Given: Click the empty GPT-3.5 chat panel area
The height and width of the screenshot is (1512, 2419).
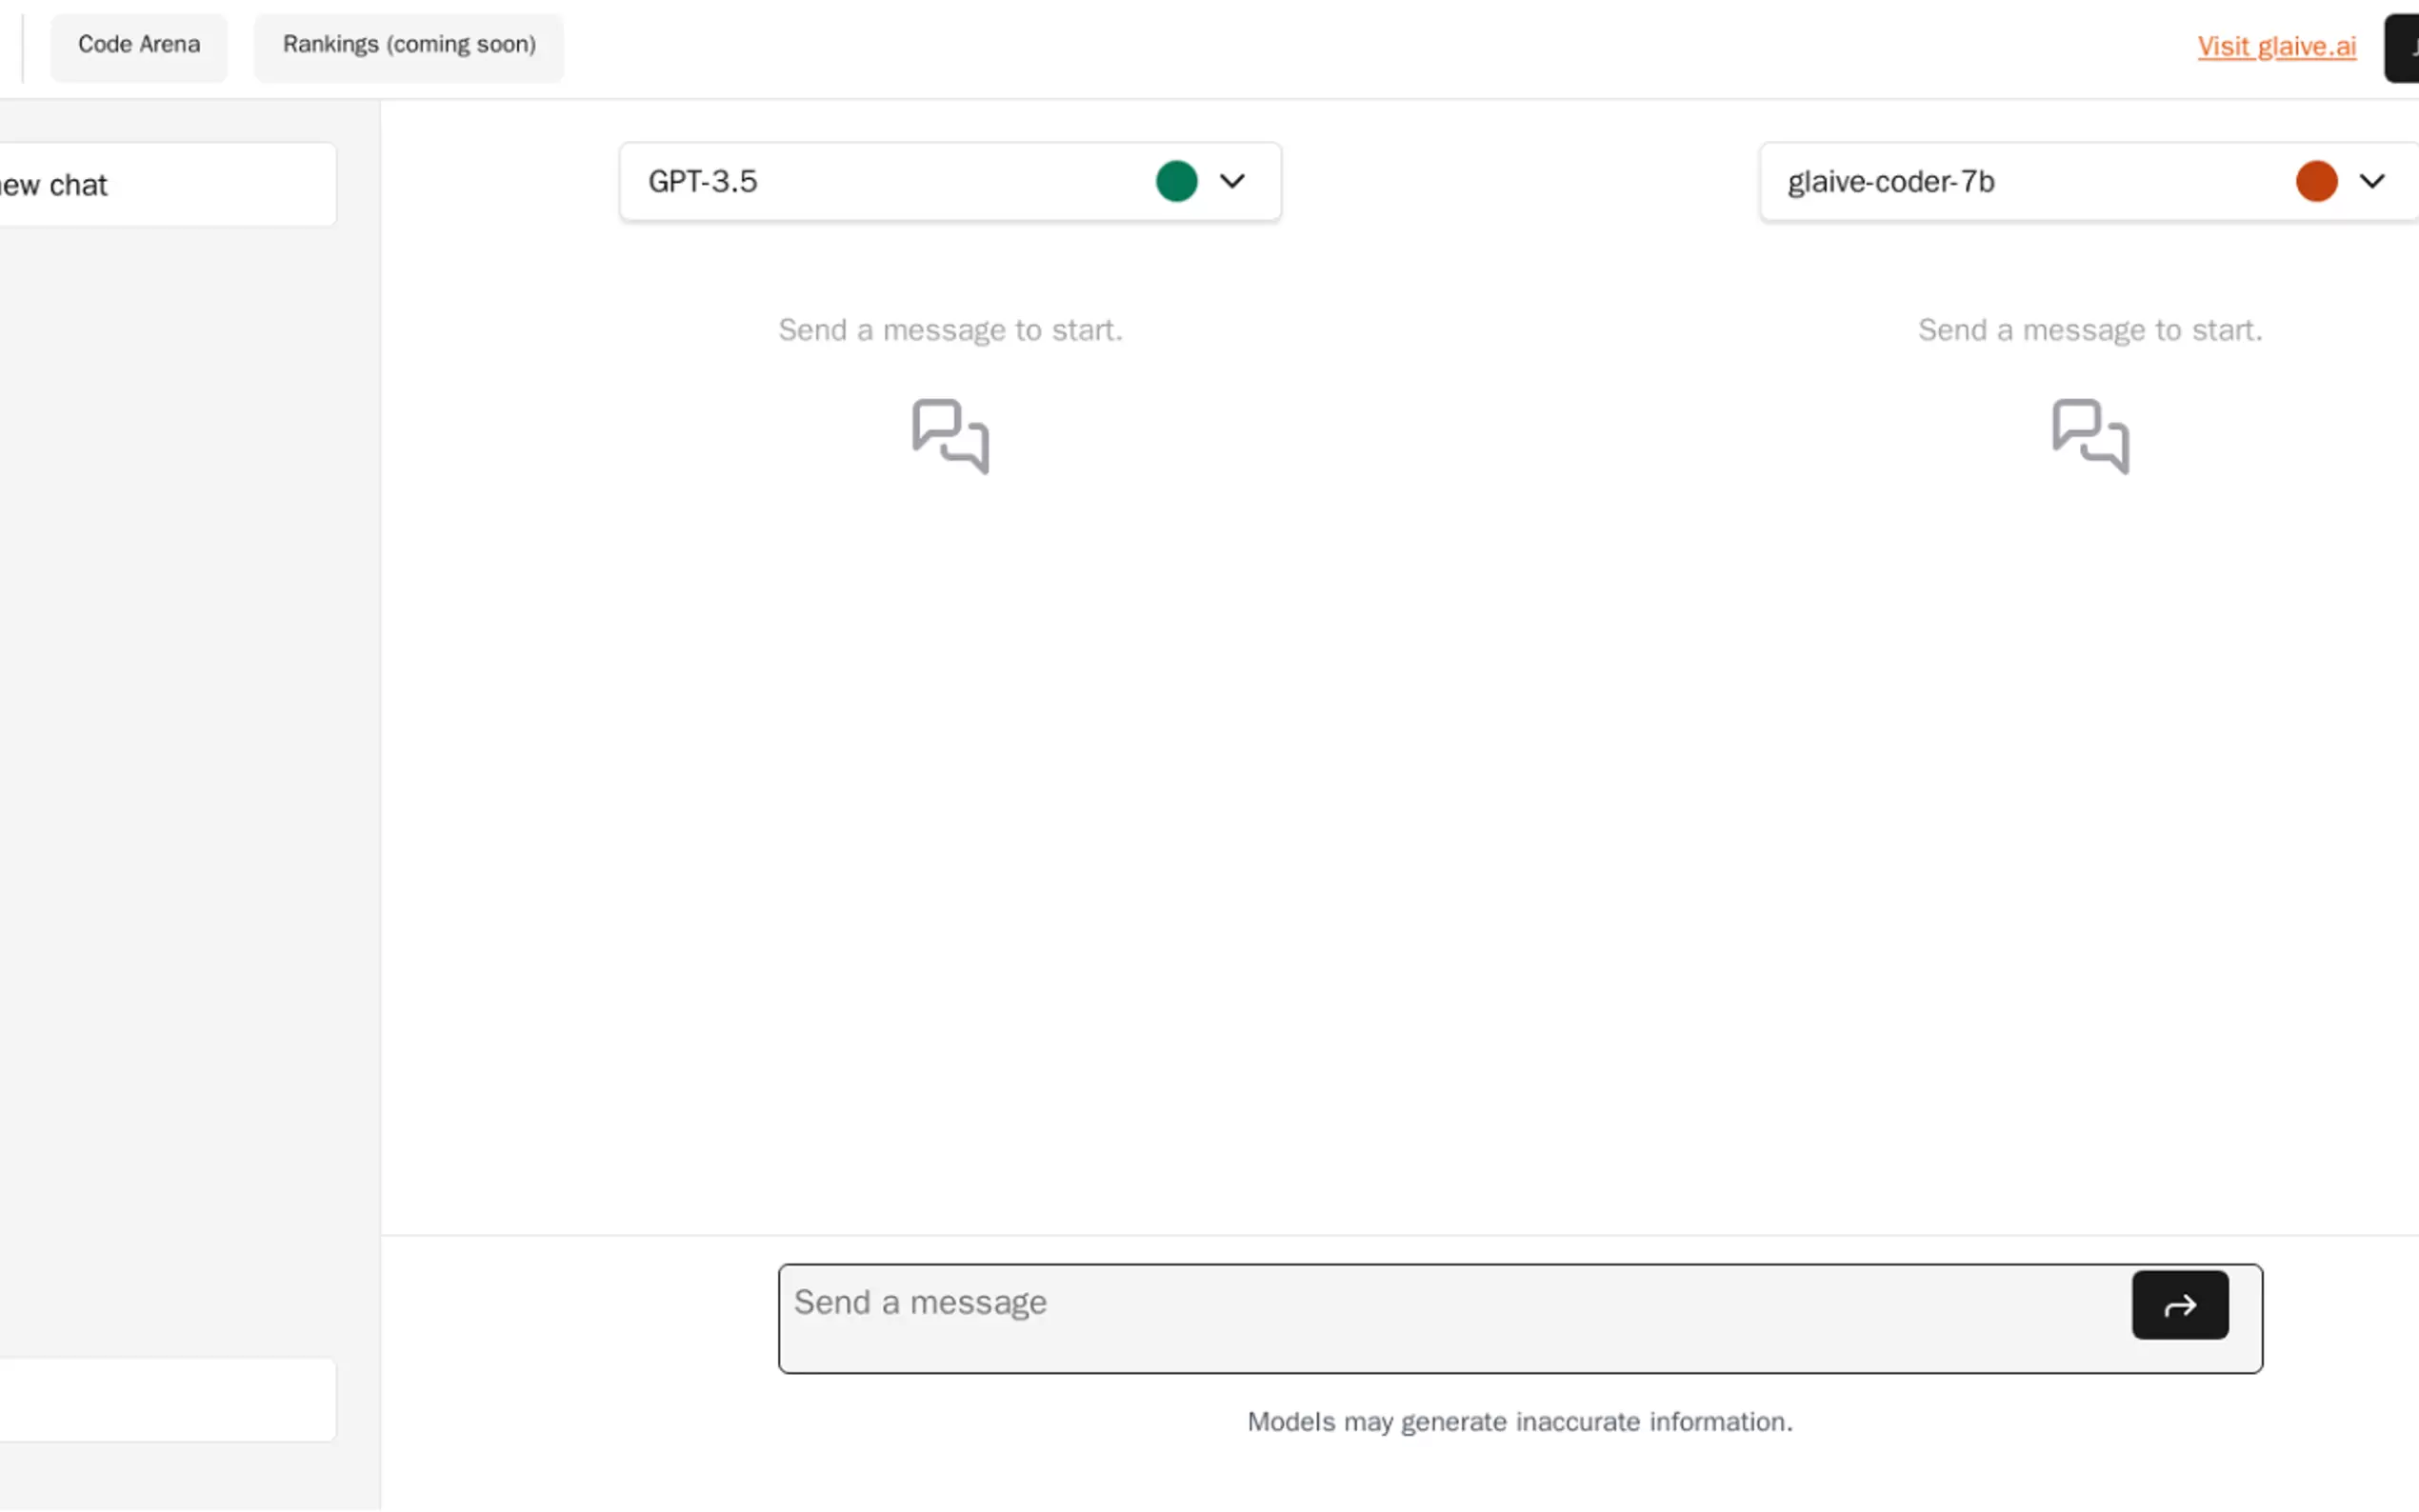Looking at the screenshot, I should (x=950, y=800).
